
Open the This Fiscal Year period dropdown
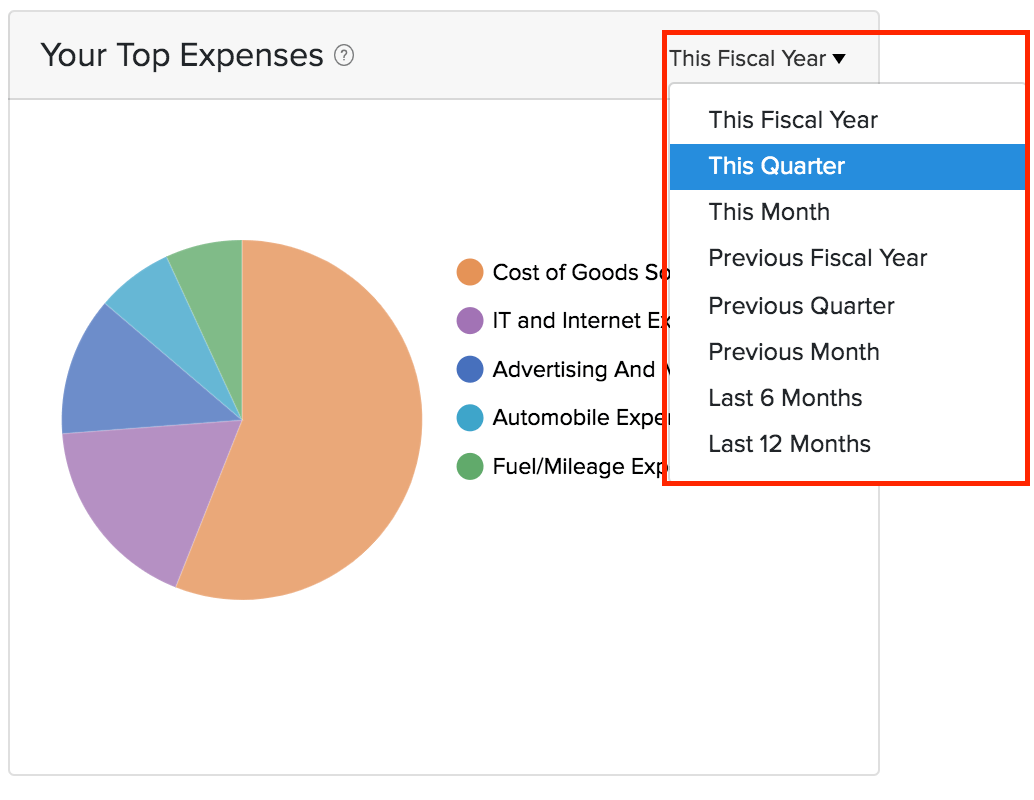click(x=757, y=58)
